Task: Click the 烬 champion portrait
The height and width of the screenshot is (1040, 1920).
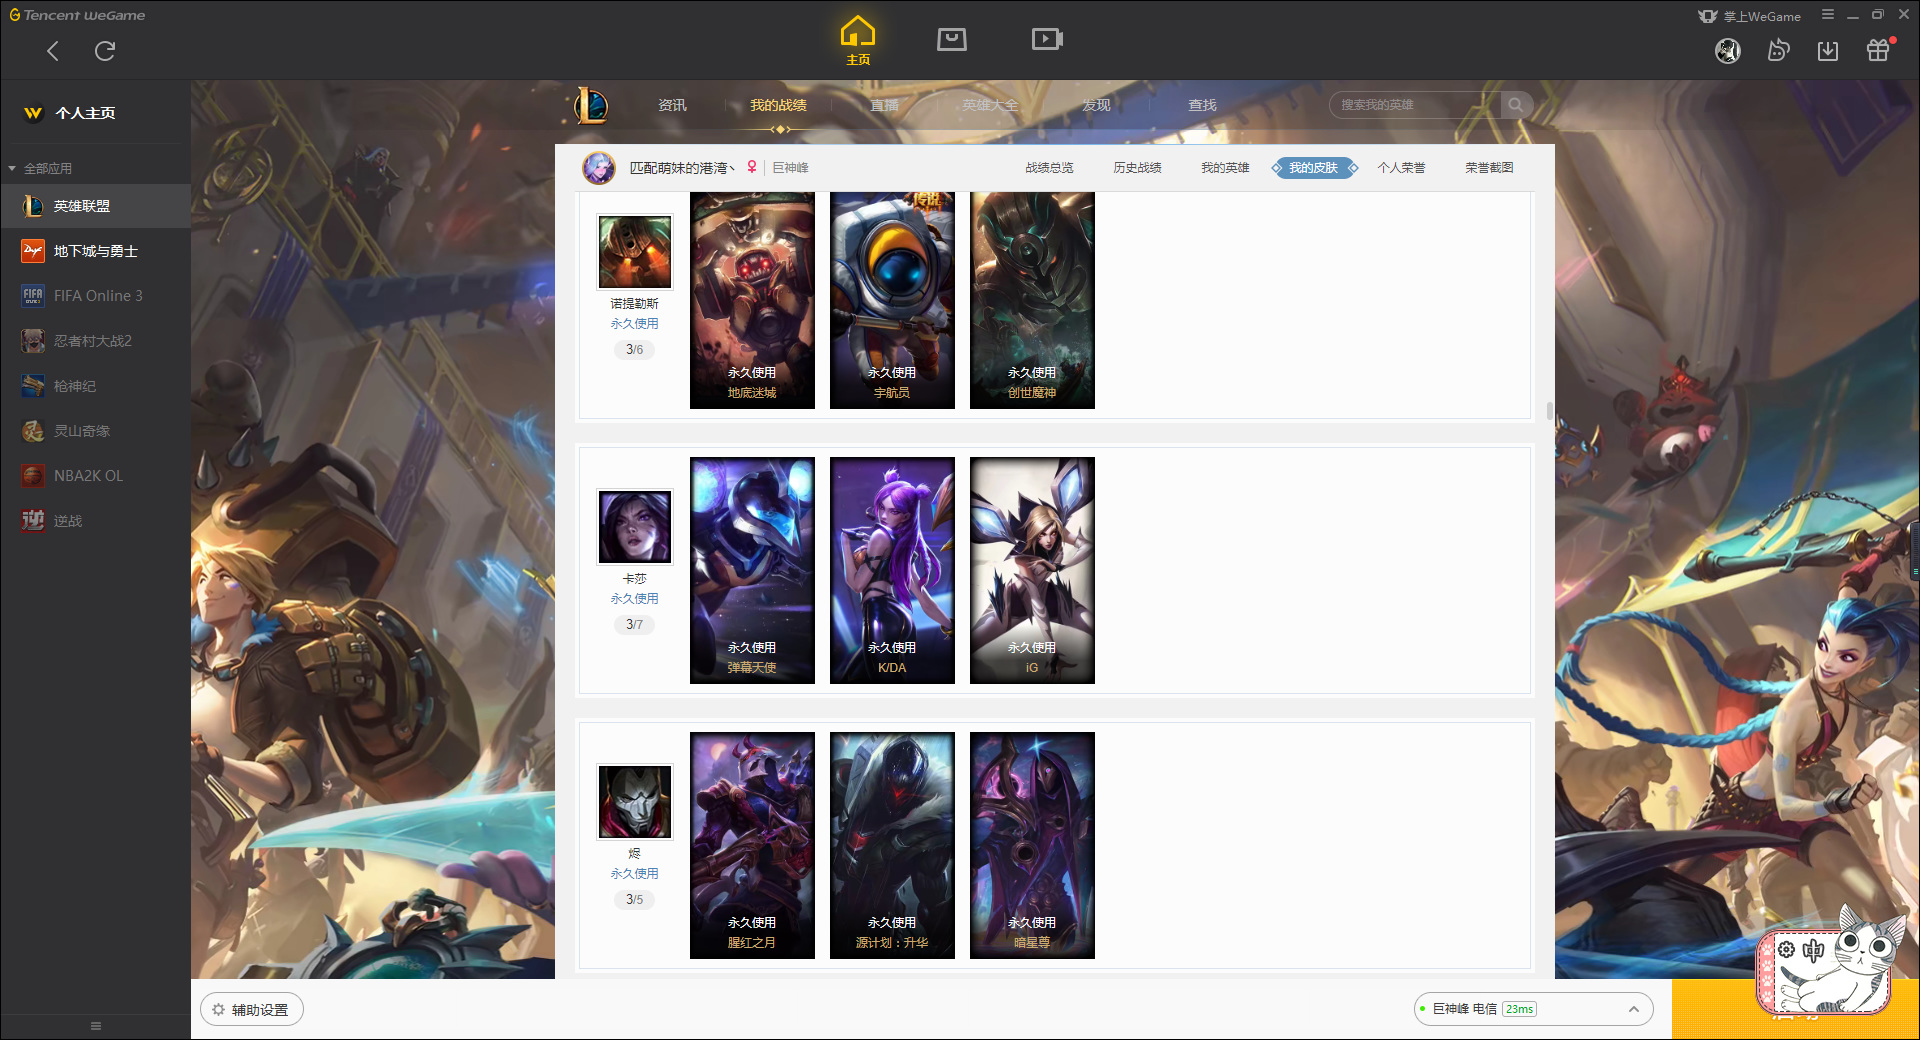Action: click(635, 802)
